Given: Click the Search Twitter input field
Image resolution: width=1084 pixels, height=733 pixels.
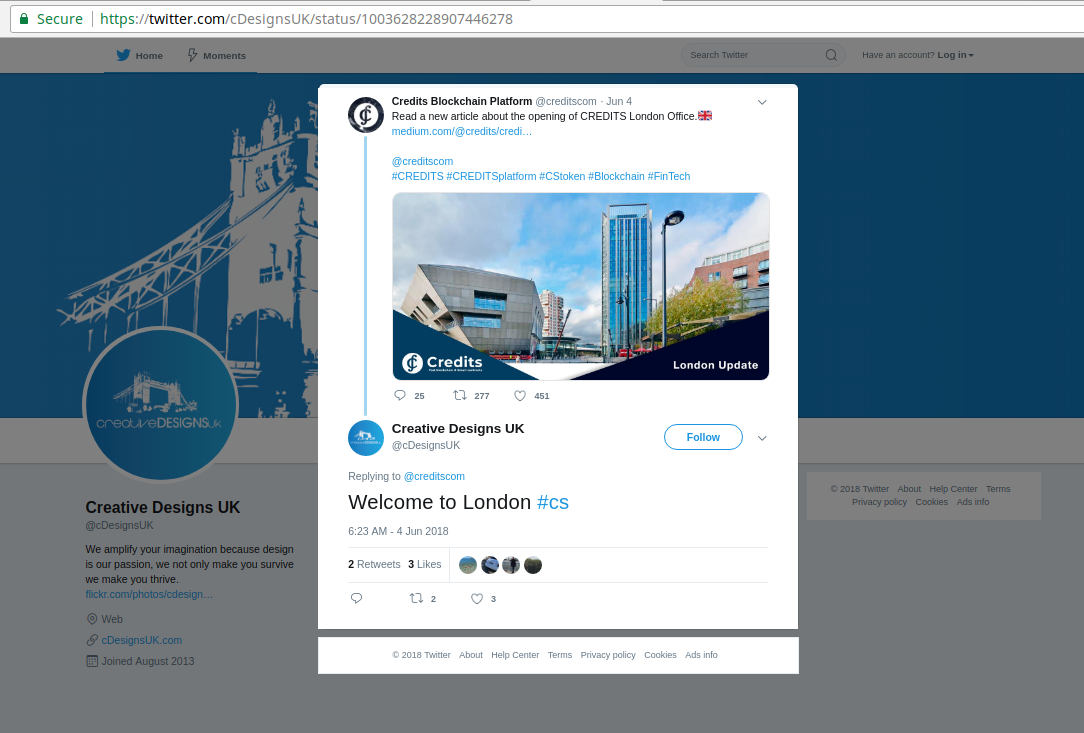Looking at the screenshot, I should 763,55.
